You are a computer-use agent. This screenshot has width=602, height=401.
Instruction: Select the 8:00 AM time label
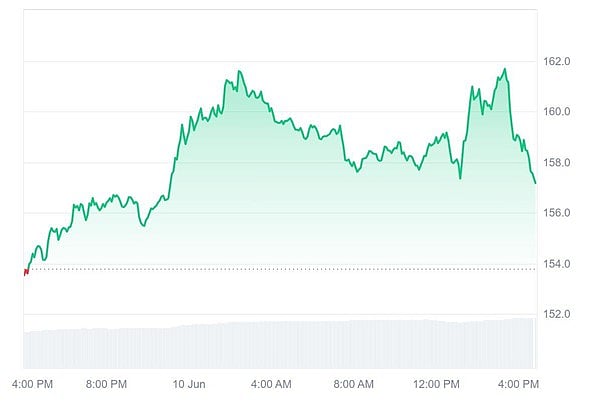353,384
